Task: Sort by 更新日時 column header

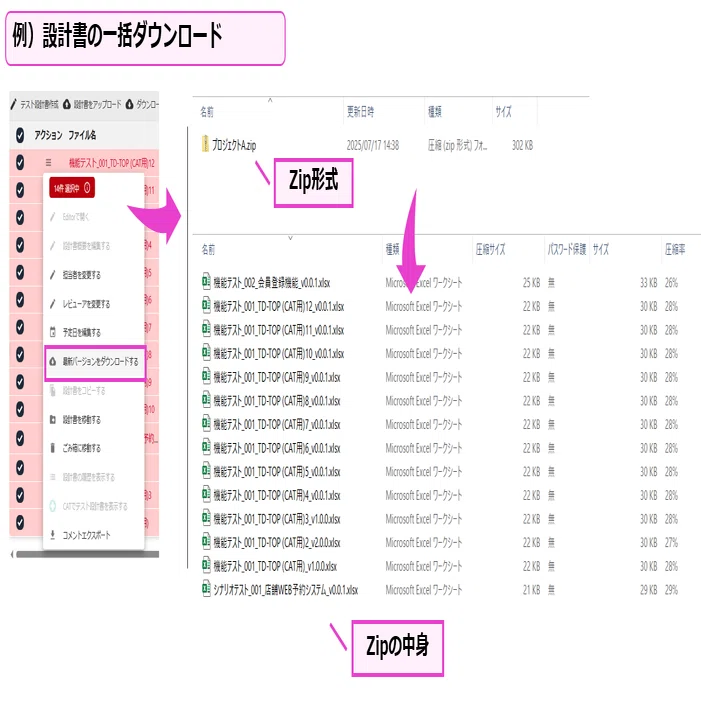Action: (x=360, y=111)
